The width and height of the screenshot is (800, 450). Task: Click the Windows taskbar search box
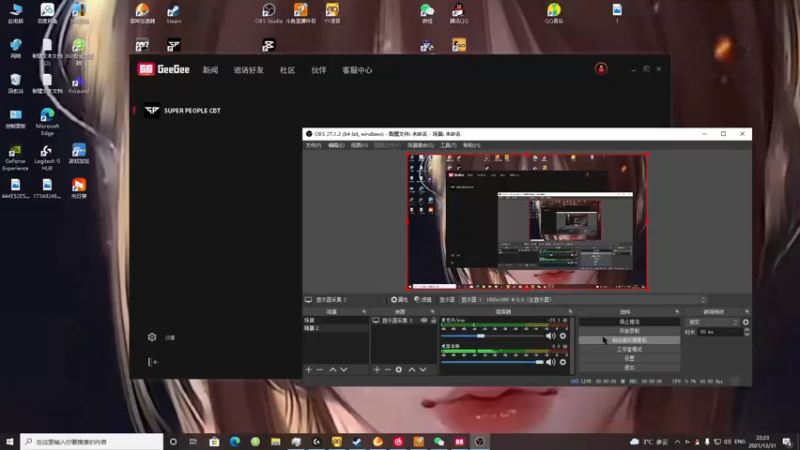coord(92,441)
